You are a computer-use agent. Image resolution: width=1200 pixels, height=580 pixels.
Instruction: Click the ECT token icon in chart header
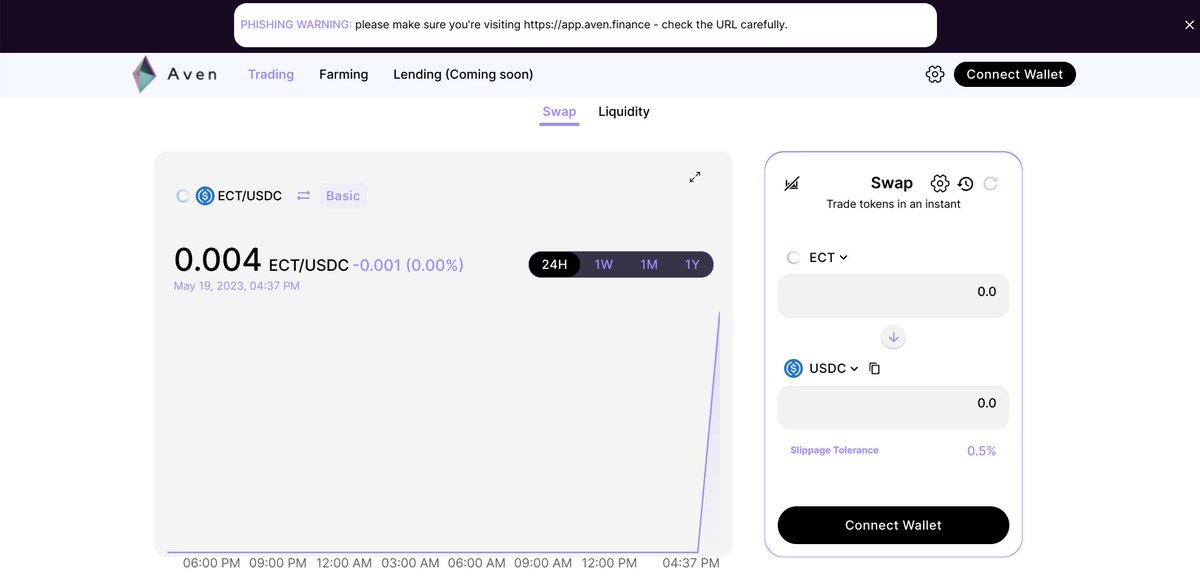(x=182, y=196)
